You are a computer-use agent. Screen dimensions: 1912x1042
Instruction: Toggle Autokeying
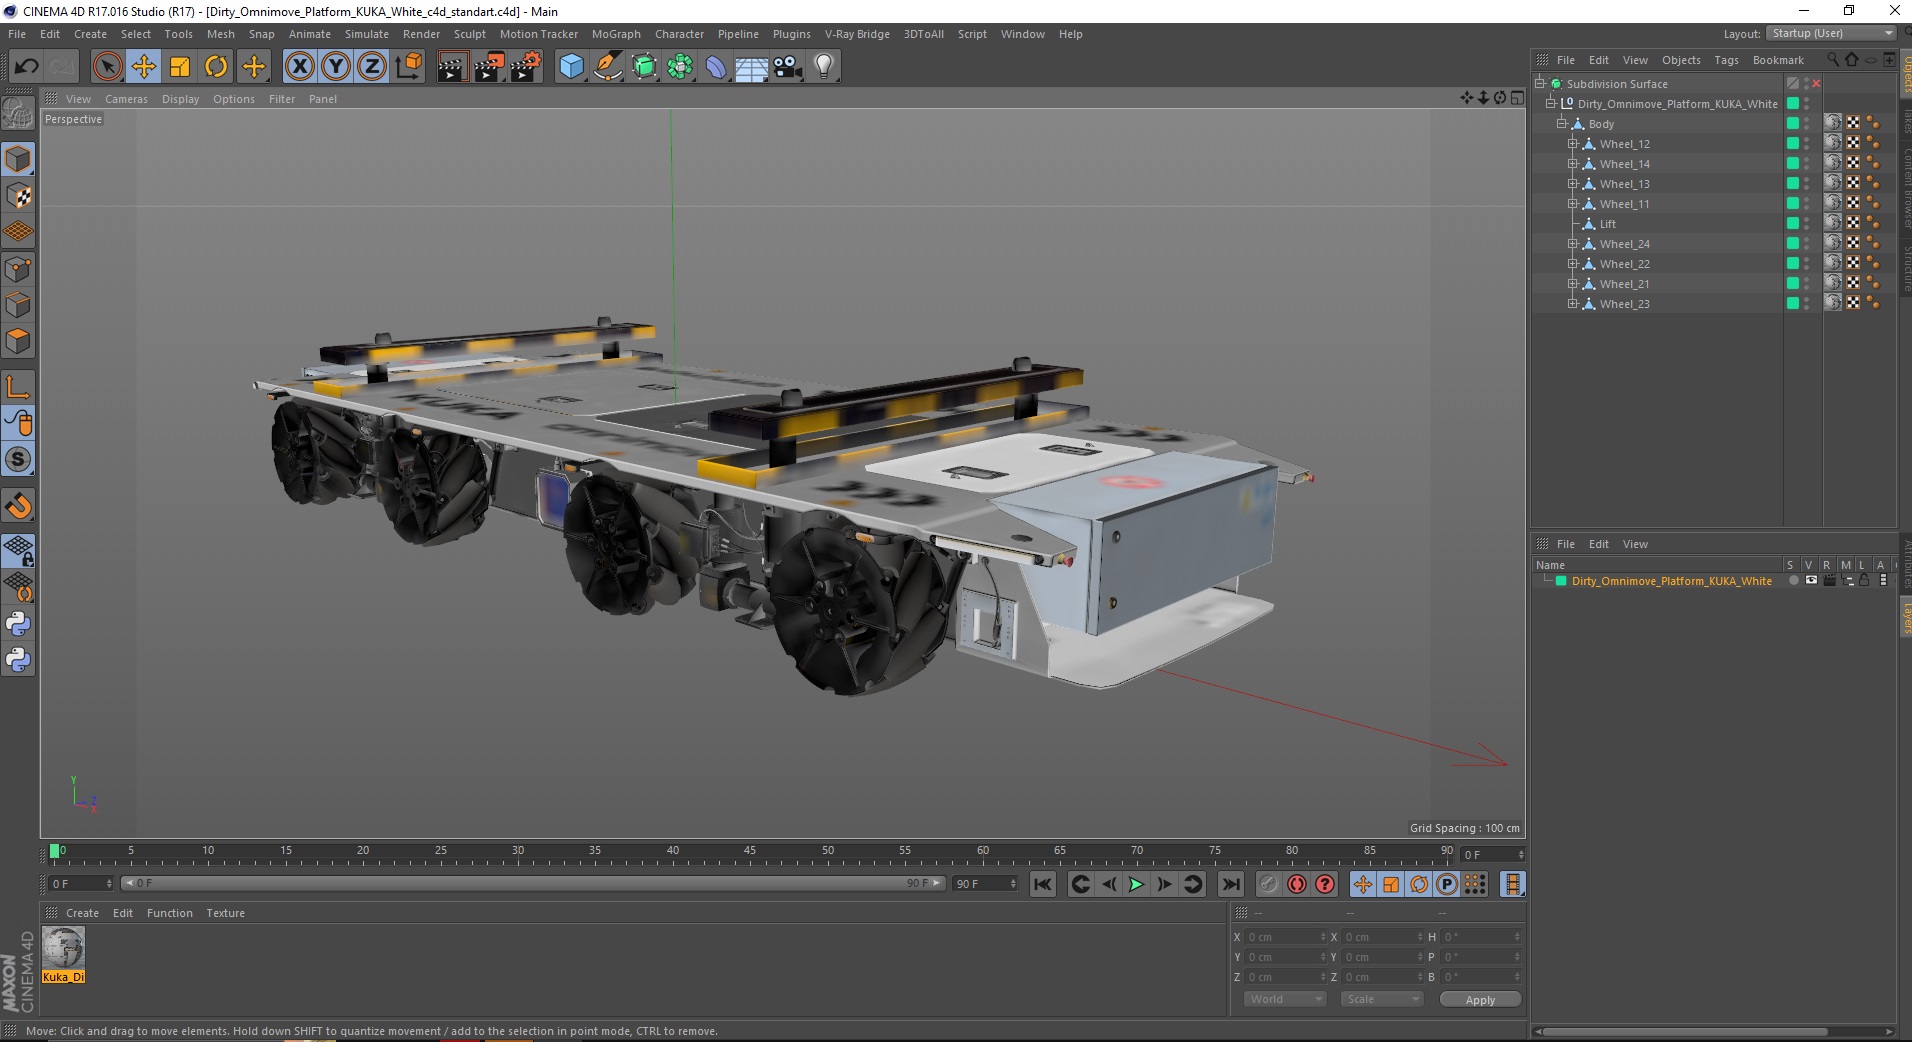1297,884
